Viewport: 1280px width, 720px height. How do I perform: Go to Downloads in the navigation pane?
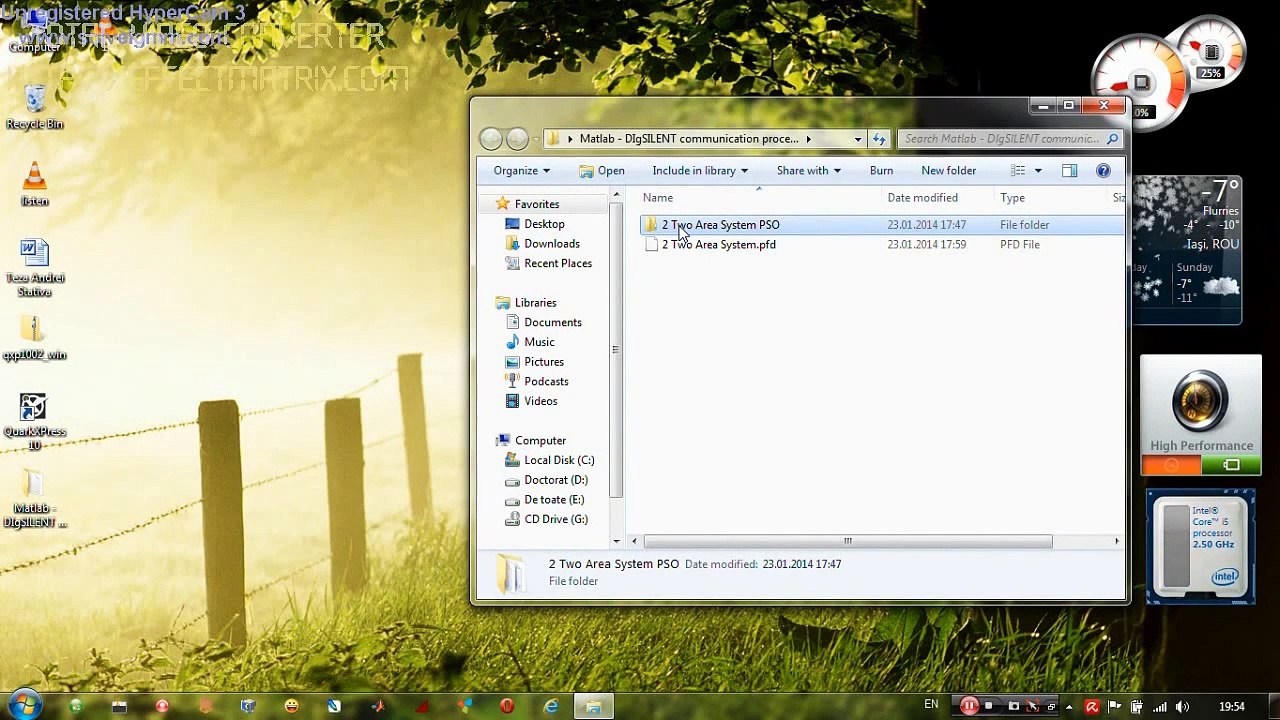coord(551,244)
